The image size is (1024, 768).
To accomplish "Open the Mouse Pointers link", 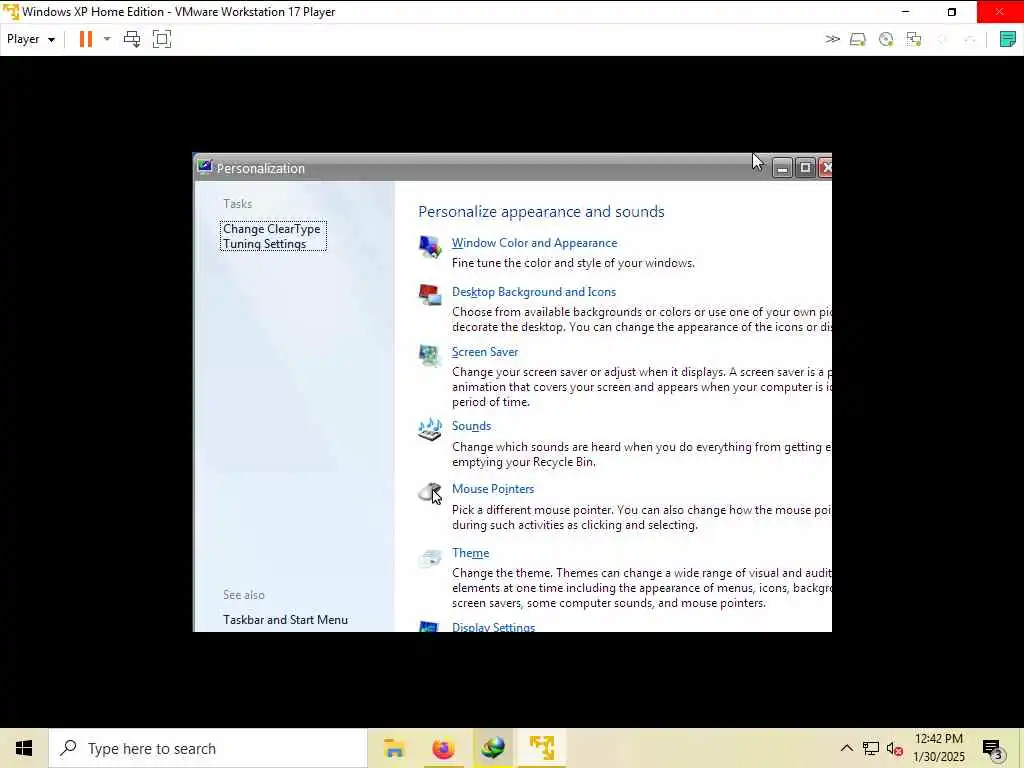I will pyautogui.click(x=492, y=489).
